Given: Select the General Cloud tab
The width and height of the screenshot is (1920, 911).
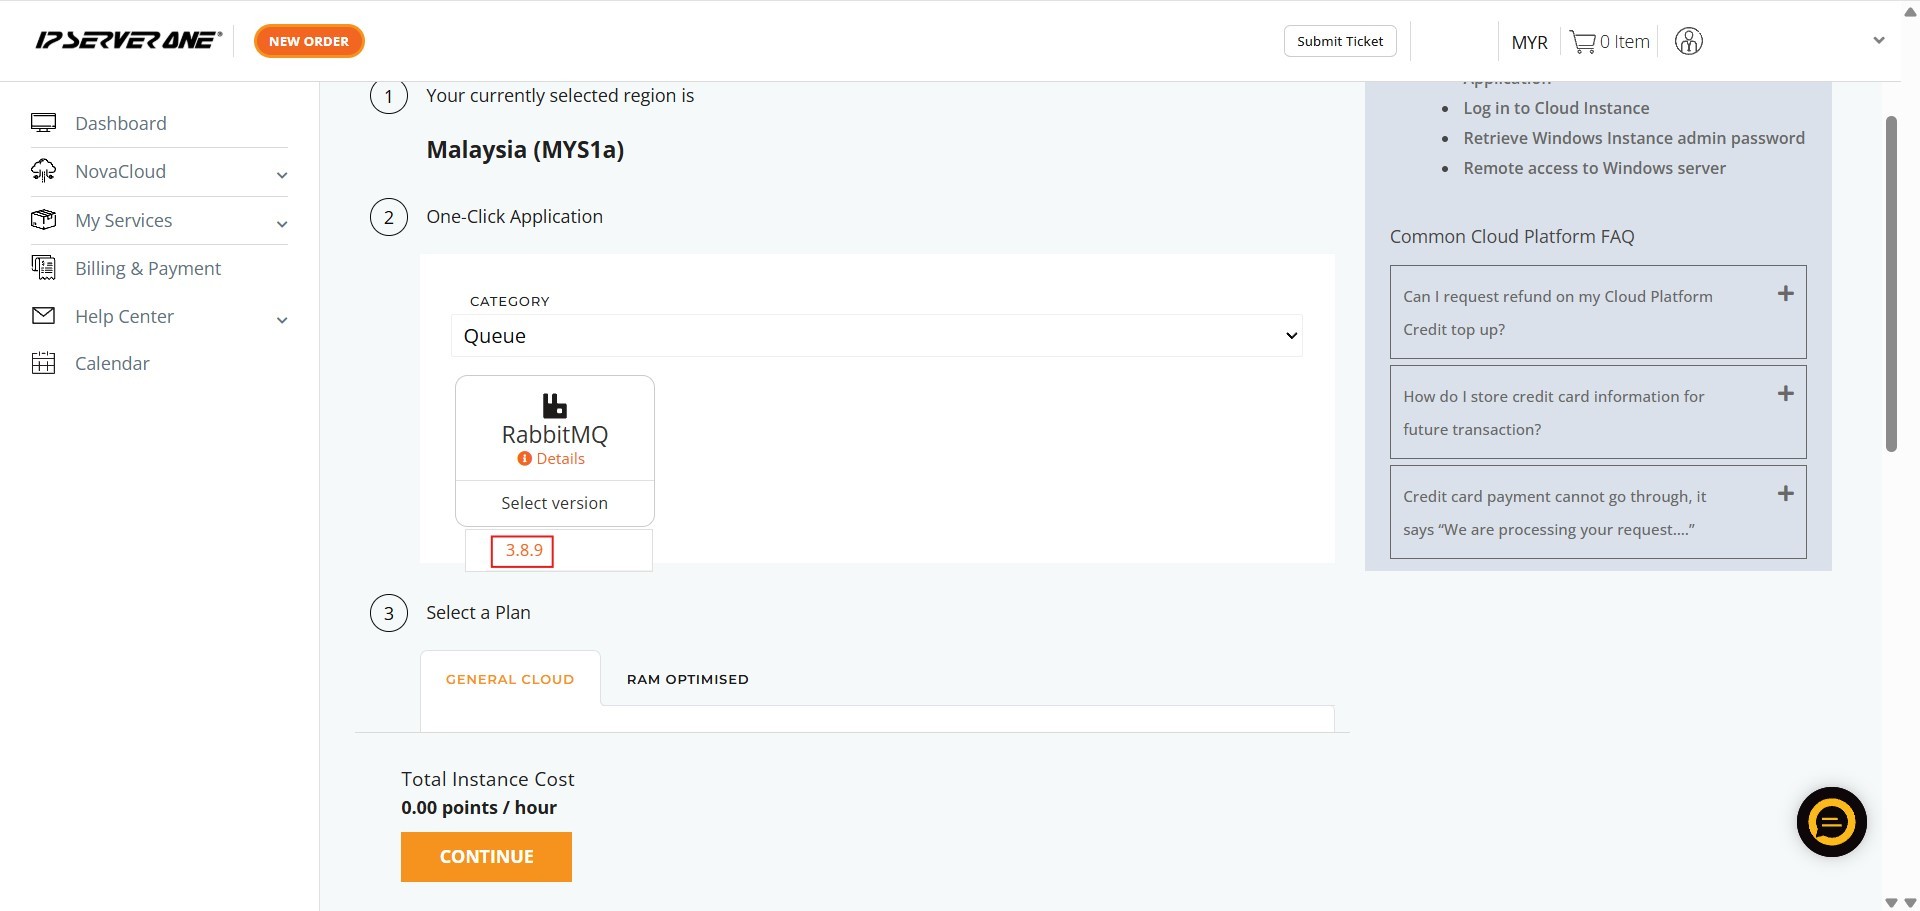Looking at the screenshot, I should [510, 679].
